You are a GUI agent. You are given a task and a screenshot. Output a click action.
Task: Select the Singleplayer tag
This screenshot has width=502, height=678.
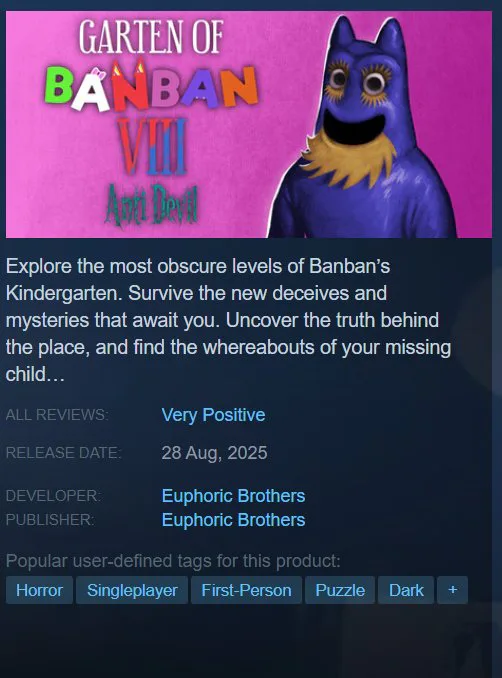tap(132, 590)
